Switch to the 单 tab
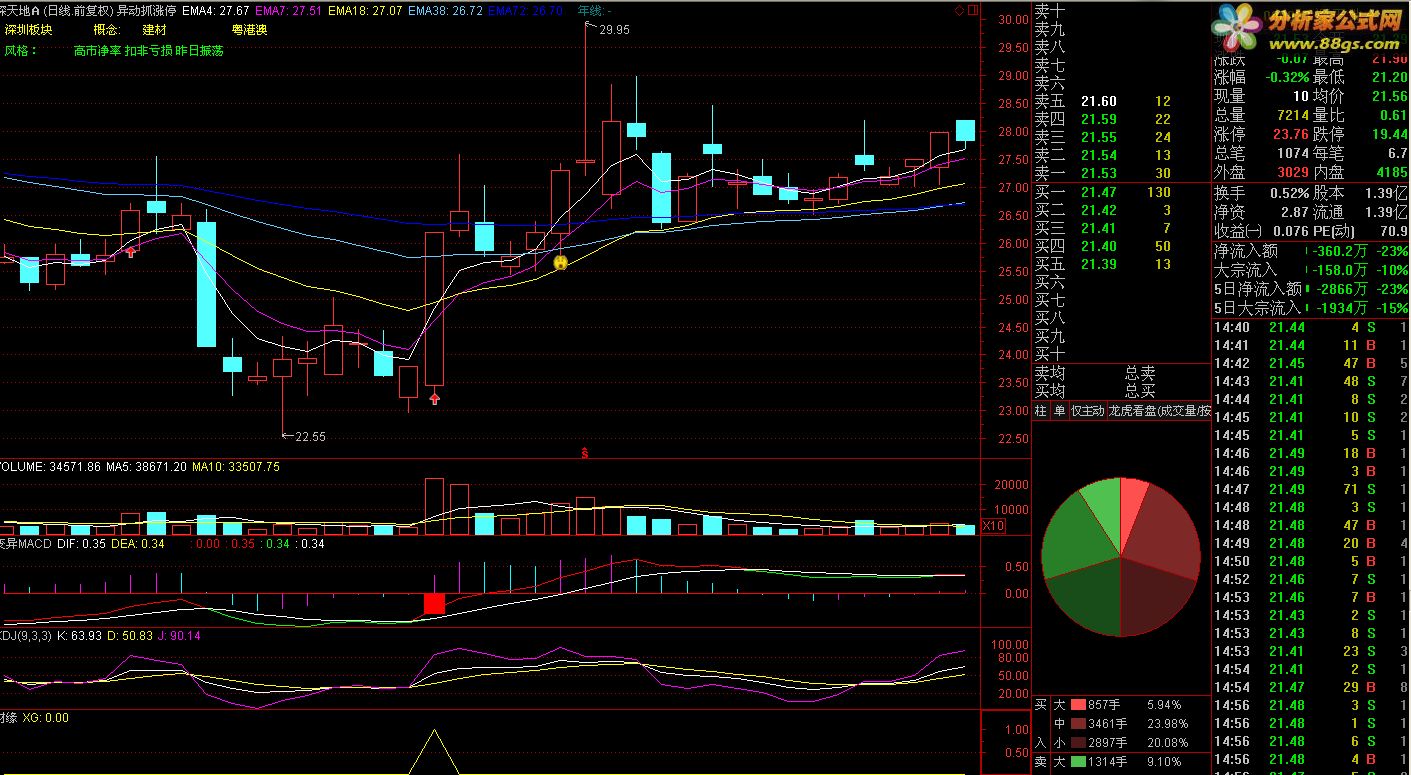Image resolution: width=1411 pixels, height=775 pixels. click(x=1059, y=410)
